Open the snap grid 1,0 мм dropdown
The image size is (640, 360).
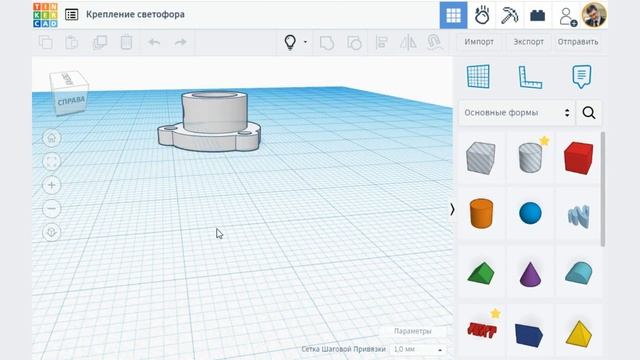[417, 349]
